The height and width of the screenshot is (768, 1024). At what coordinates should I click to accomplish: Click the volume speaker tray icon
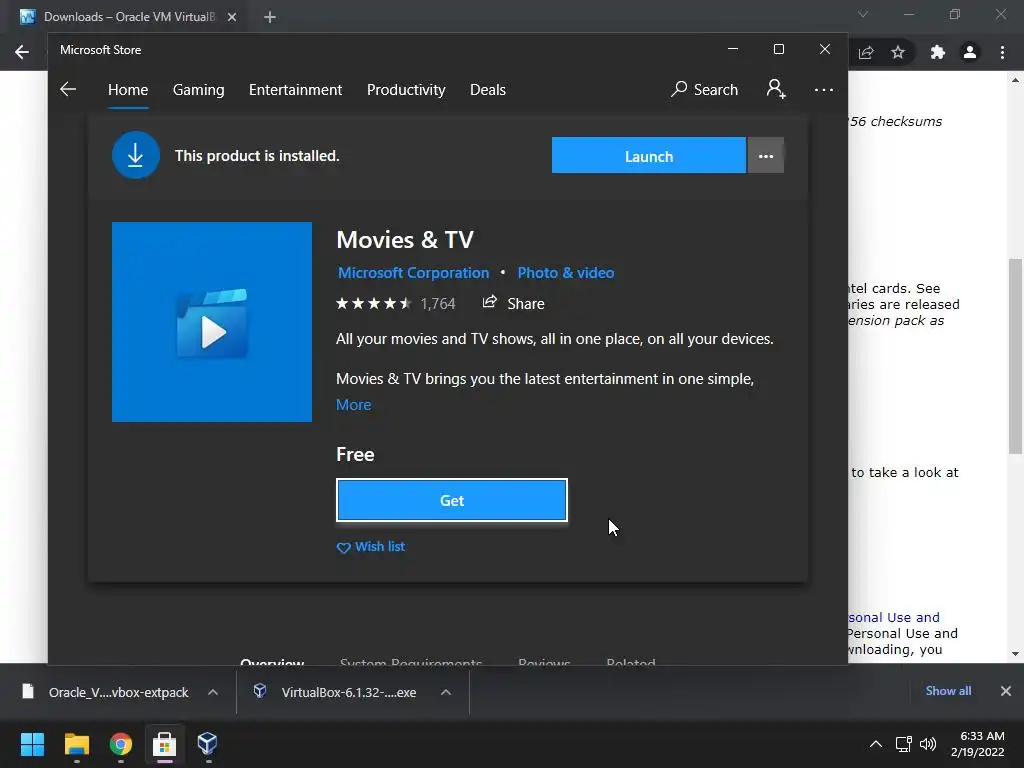(927, 744)
